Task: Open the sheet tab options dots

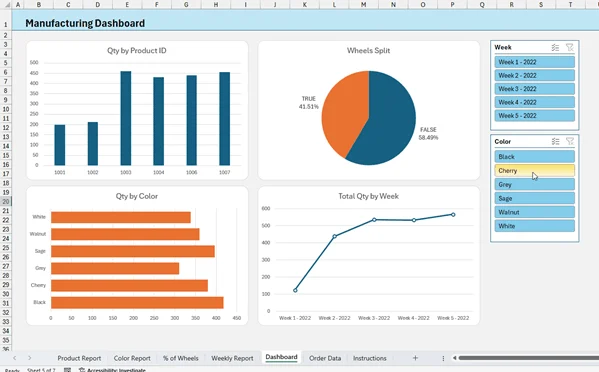Action: 443,358
